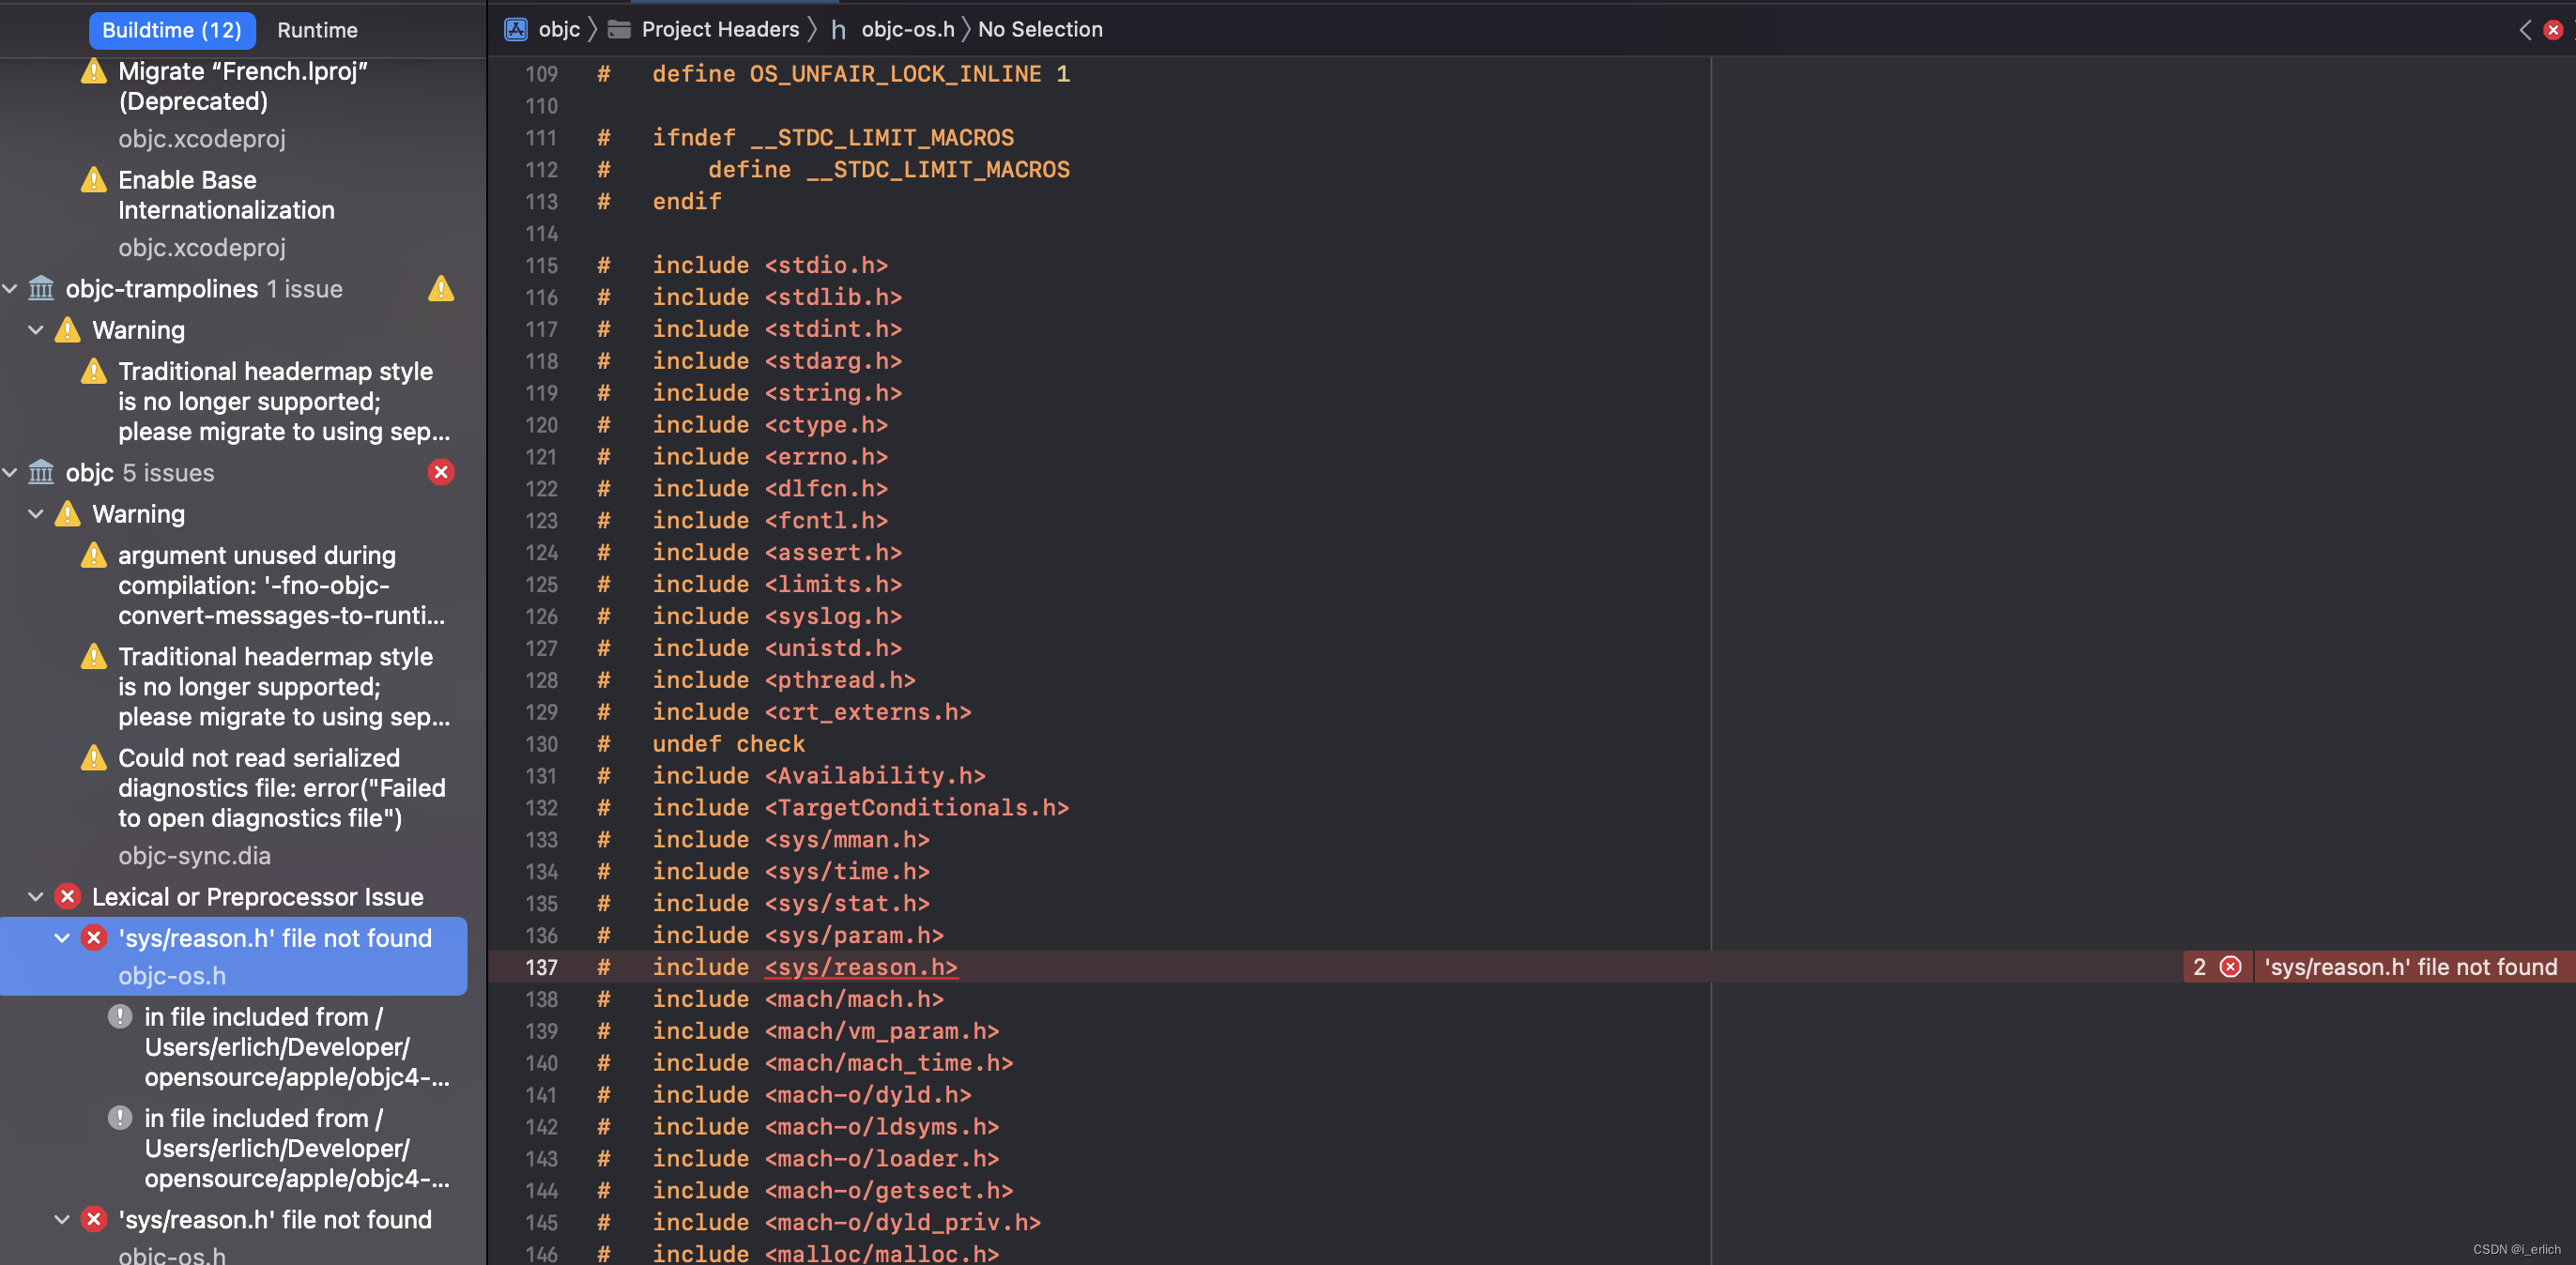Select the Migrate French.lproj (Deprecated) issue

243,86
